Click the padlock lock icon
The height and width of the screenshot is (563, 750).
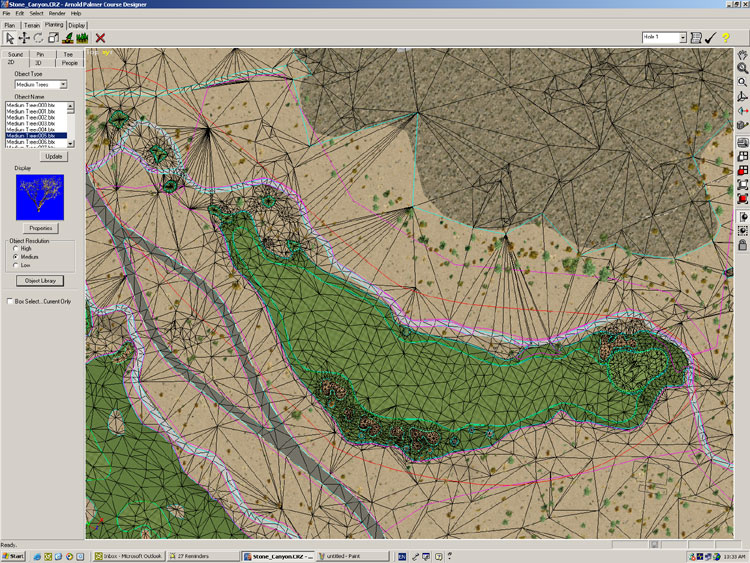742,244
